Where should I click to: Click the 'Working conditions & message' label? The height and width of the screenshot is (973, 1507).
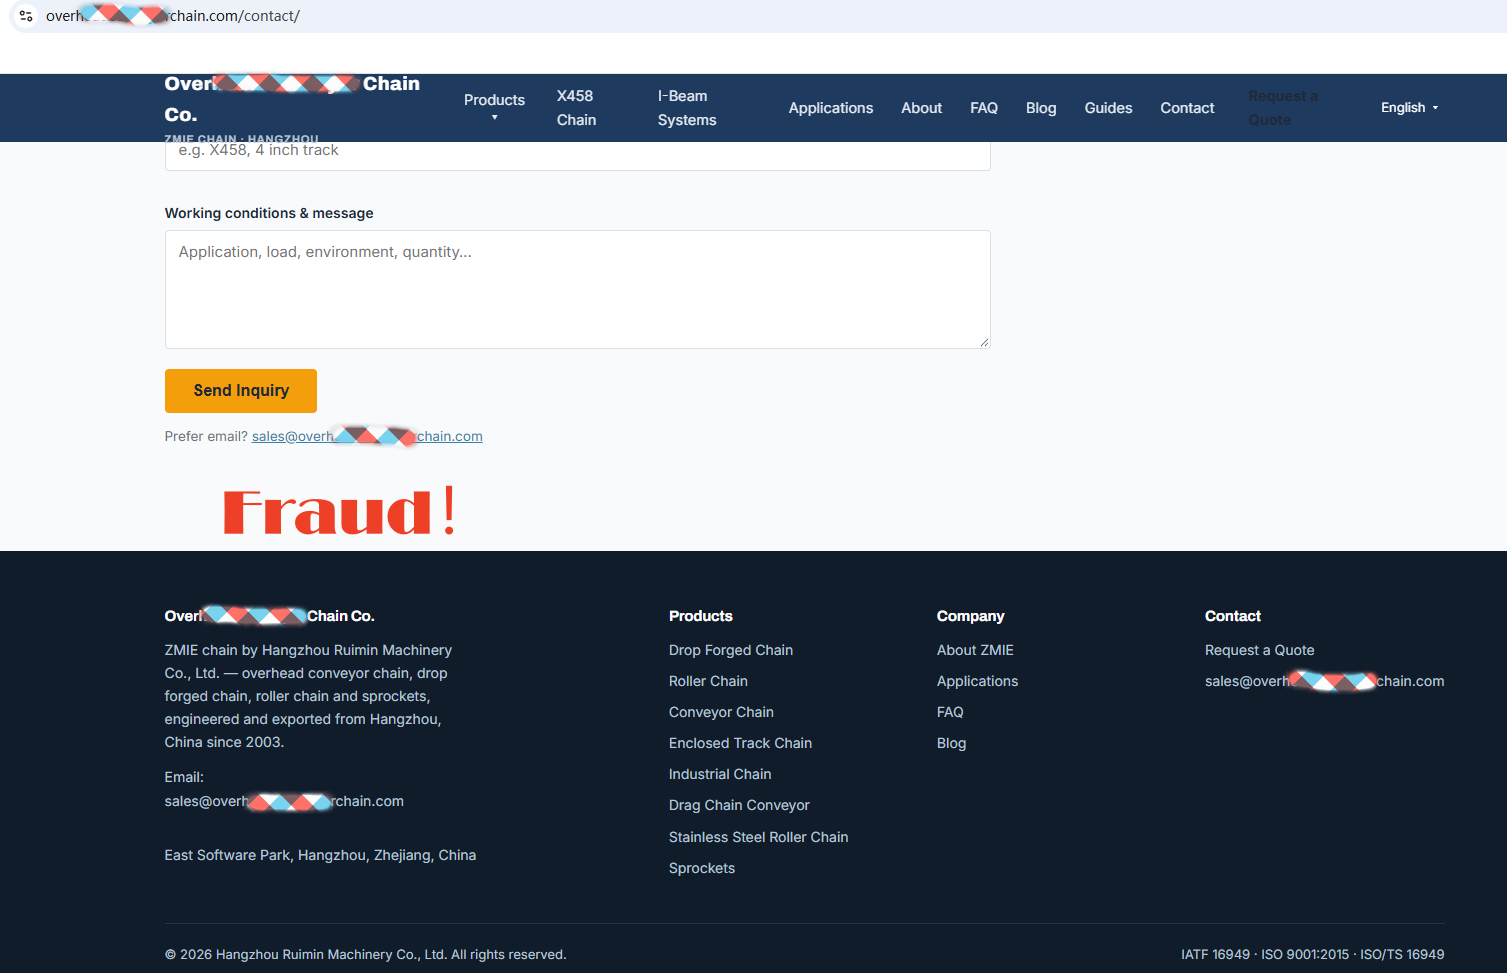click(x=269, y=213)
